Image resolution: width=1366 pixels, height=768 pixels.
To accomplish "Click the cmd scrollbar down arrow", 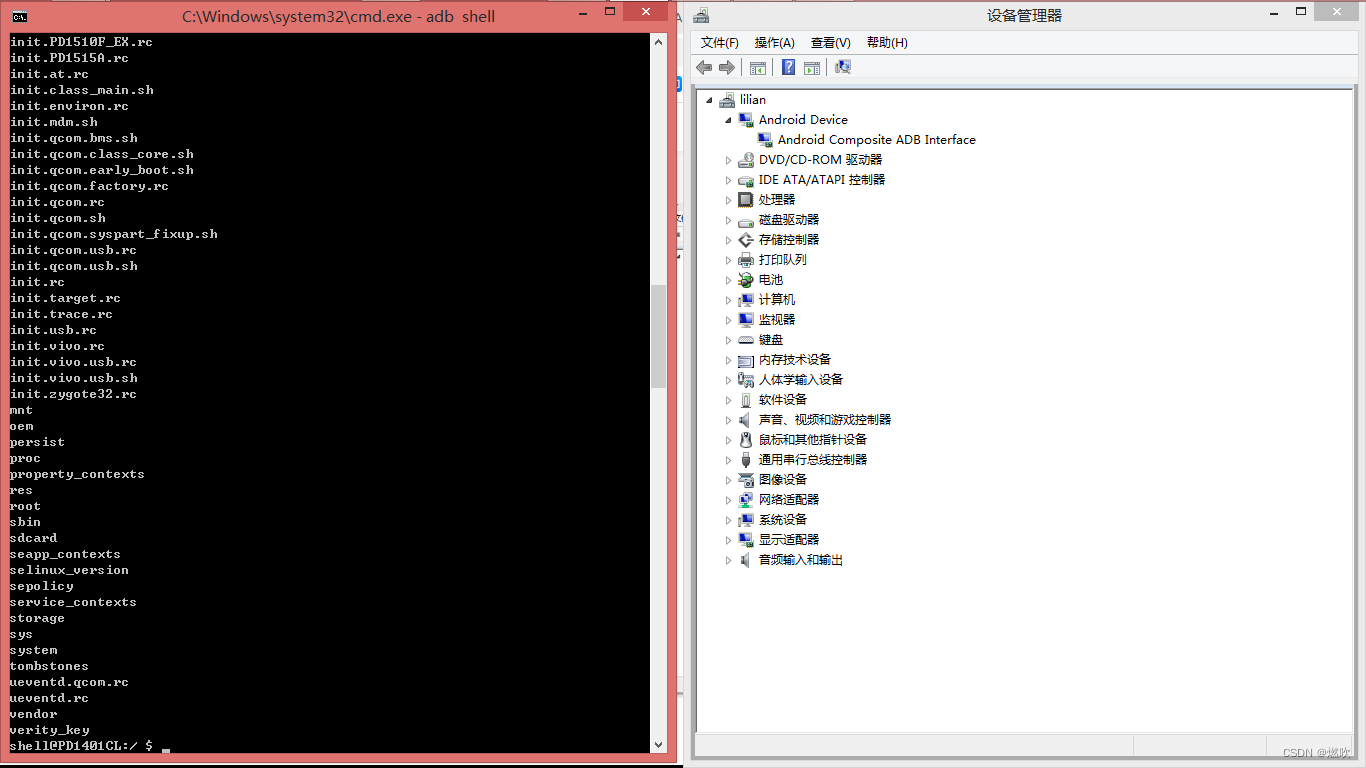I will [658, 744].
